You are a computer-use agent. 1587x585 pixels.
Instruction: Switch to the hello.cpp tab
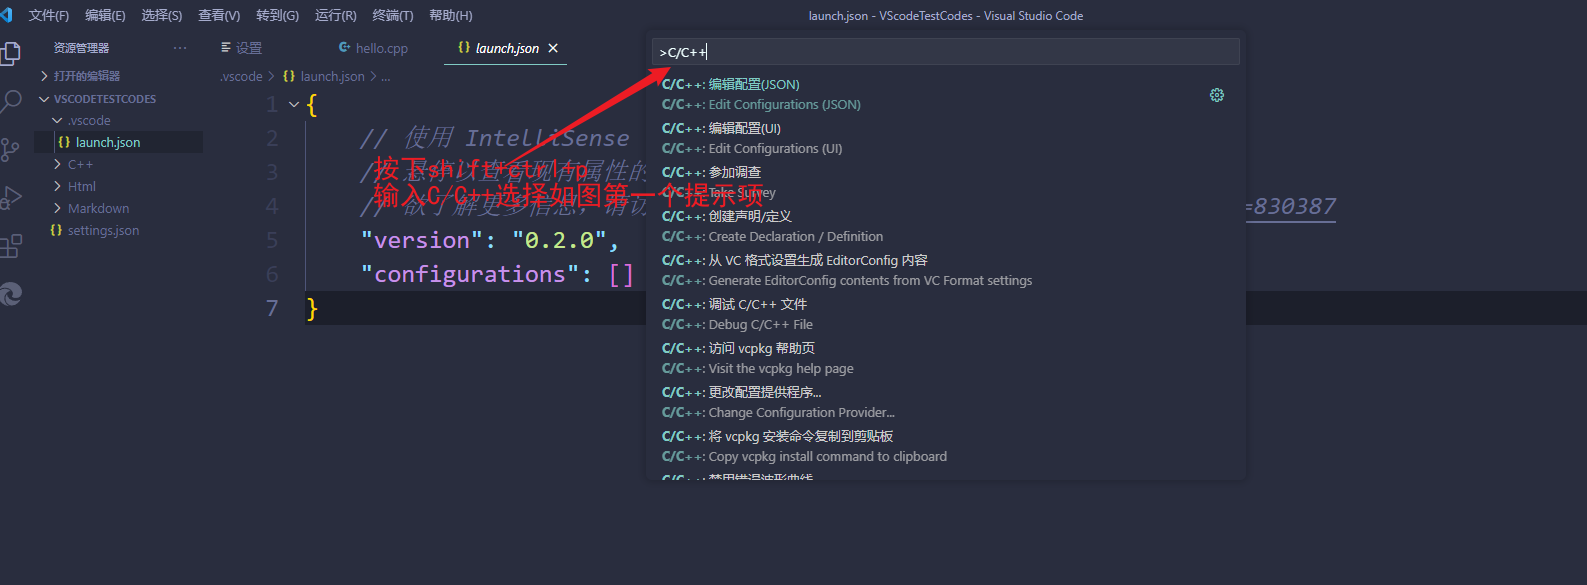tap(374, 48)
